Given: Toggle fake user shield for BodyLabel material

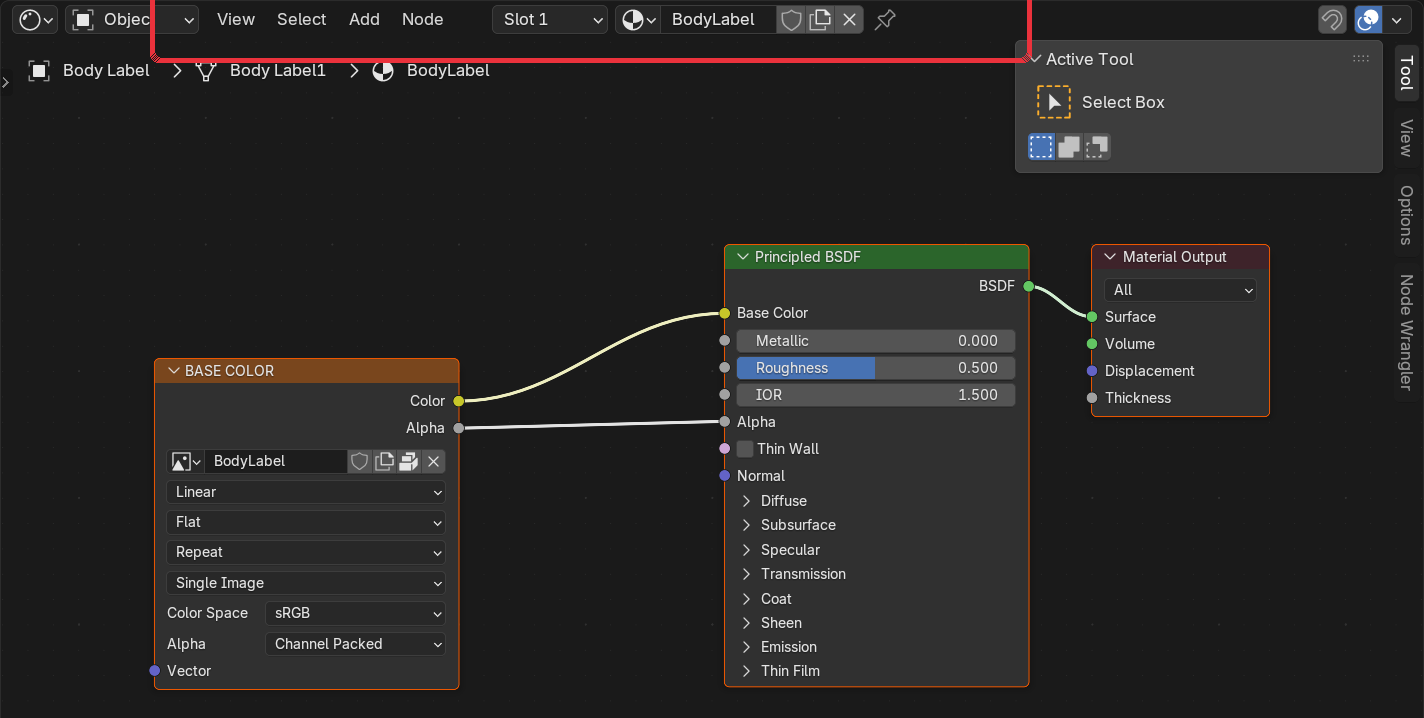Looking at the screenshot, I should (791, 19).
